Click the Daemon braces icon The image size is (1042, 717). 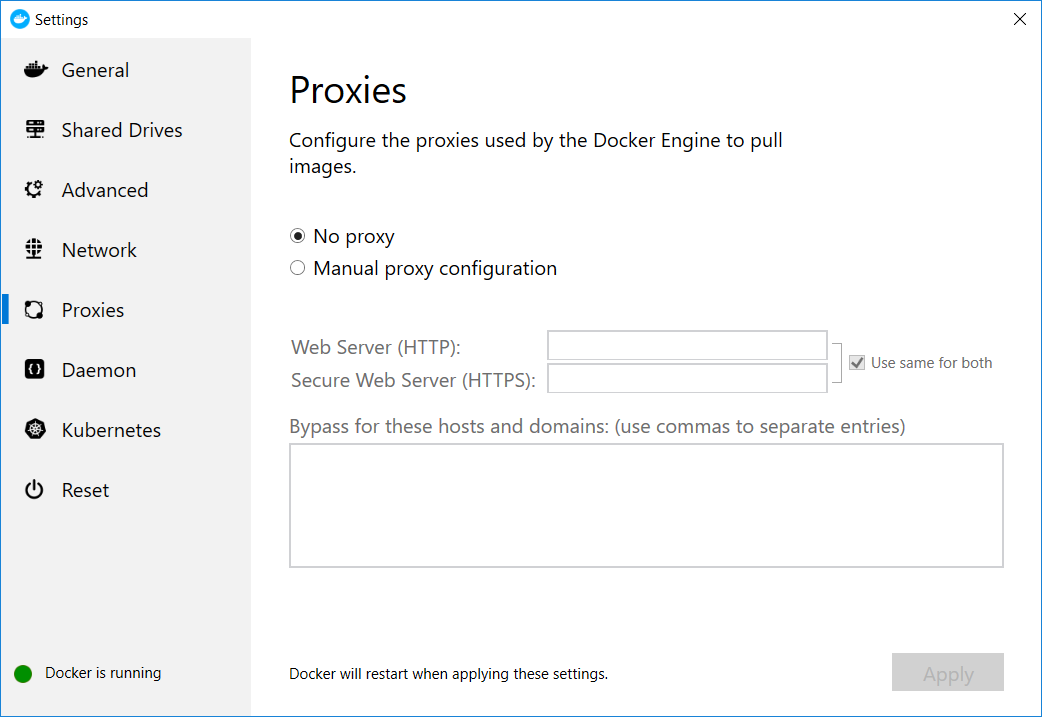point(35,370)
